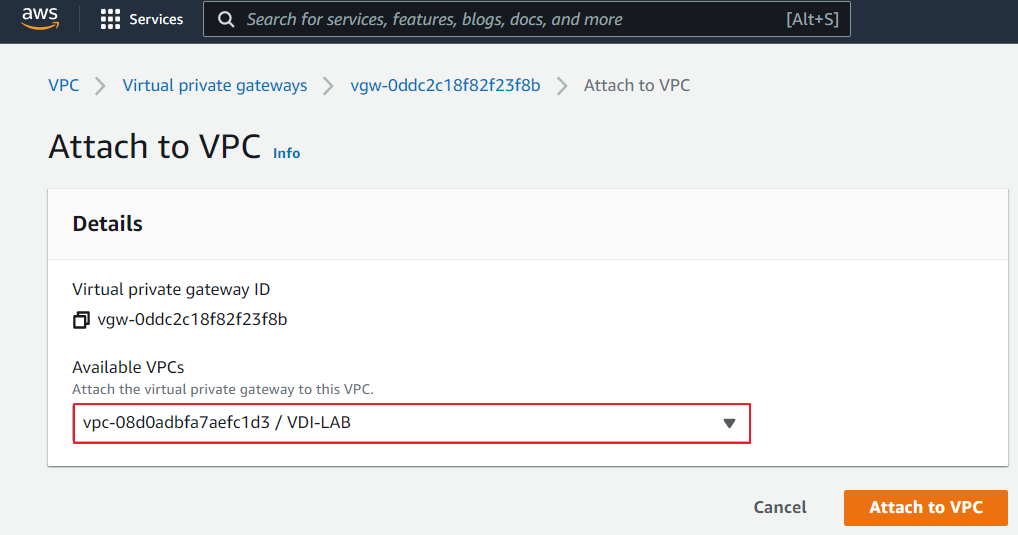The width and height of the screenshot is (1018, 535).
Task: Click the Alt+S shortcut hint
Action: (812, 20)
